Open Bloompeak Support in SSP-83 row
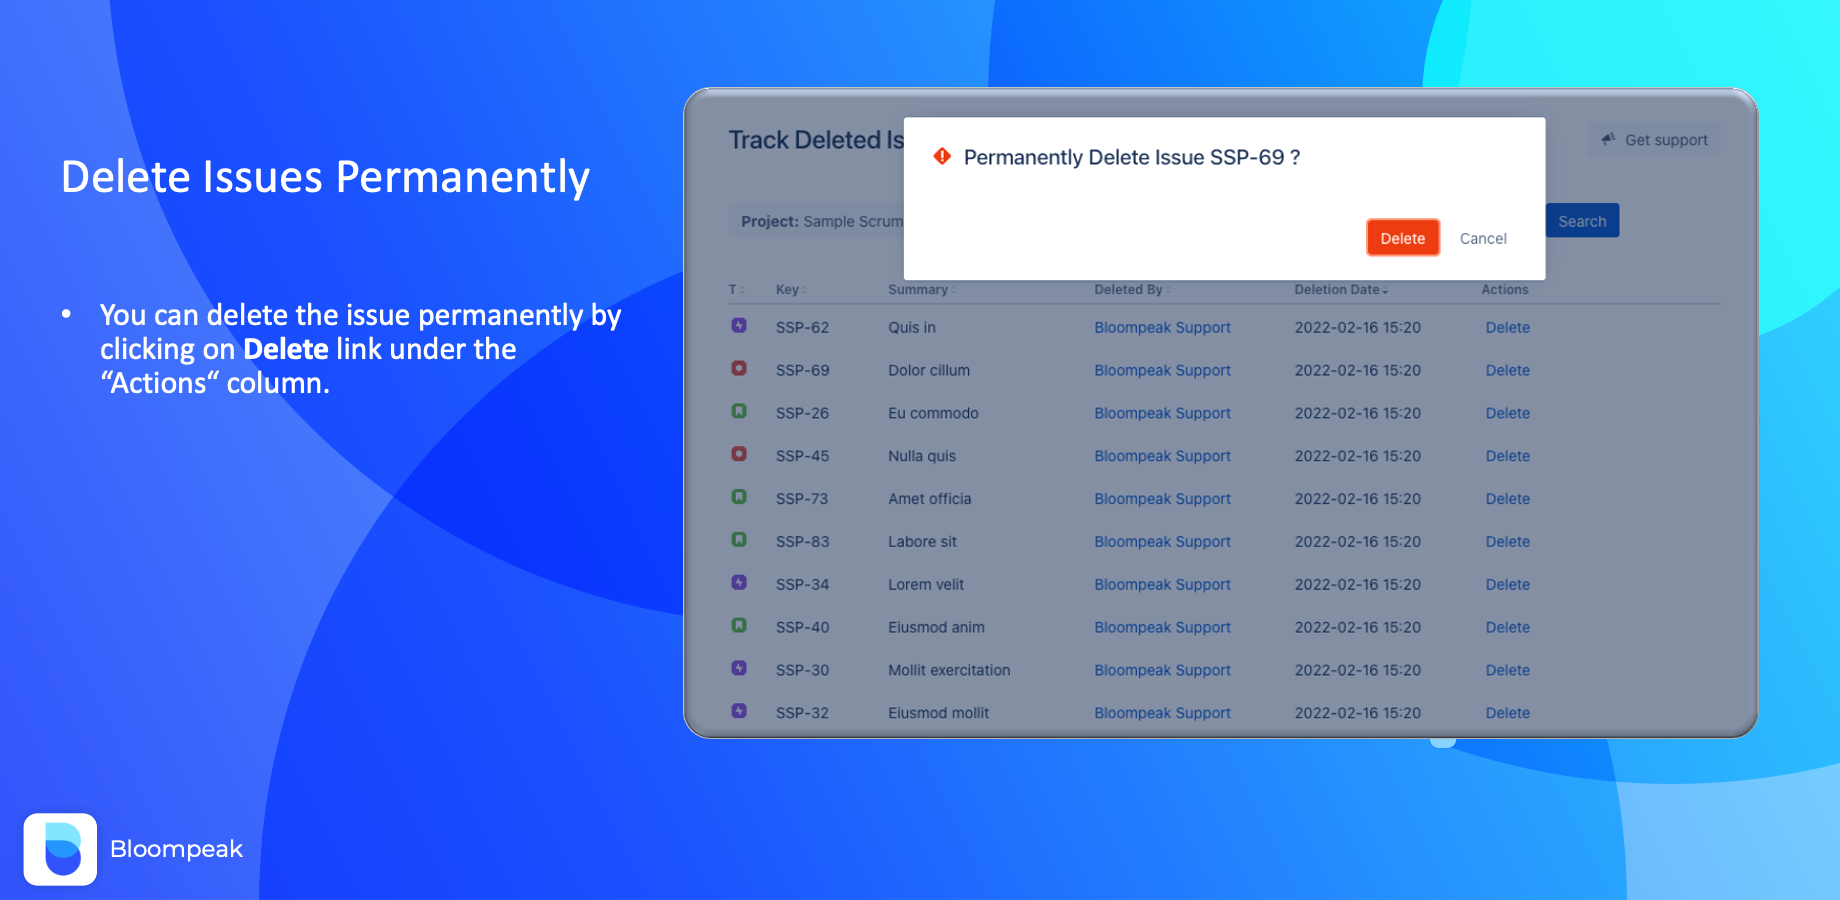1840x900 pixels. [x=1162, y=542]
